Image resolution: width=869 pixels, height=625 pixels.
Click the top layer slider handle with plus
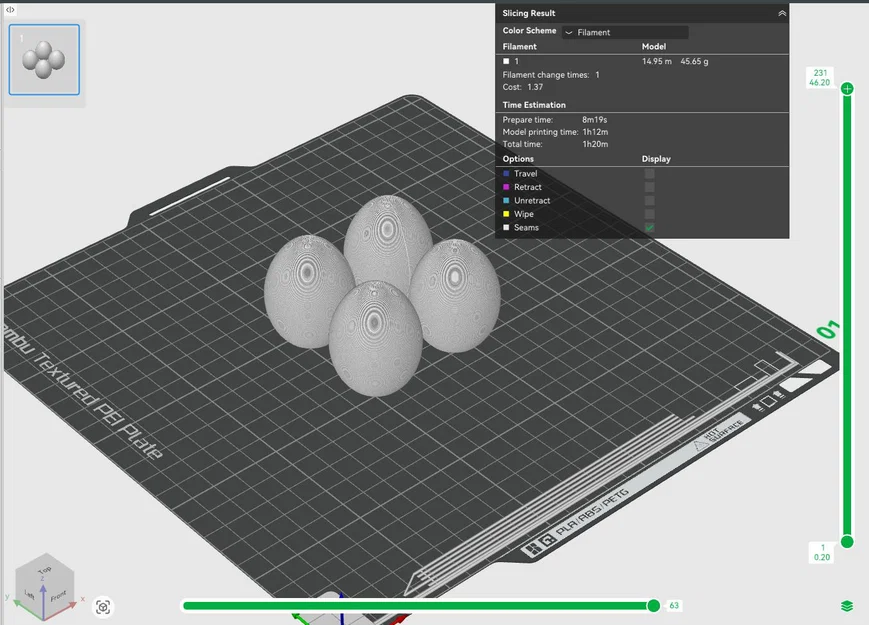pos(847,88)
